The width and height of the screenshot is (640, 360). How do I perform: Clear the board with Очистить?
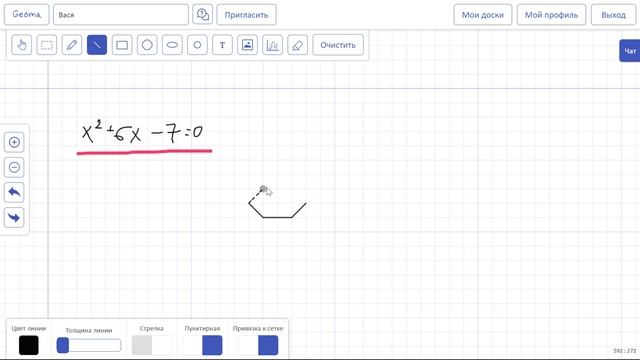(338, 45)
